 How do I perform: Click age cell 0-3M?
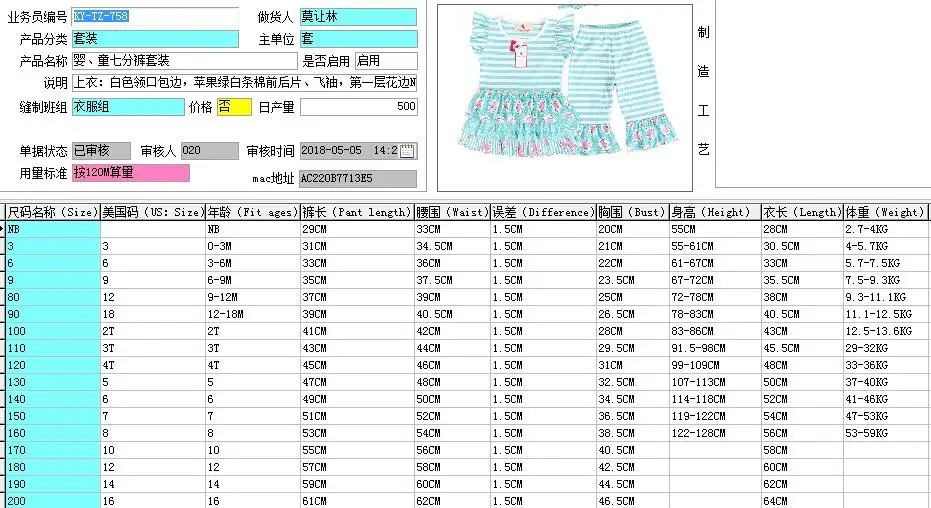[x=252, y=246]
